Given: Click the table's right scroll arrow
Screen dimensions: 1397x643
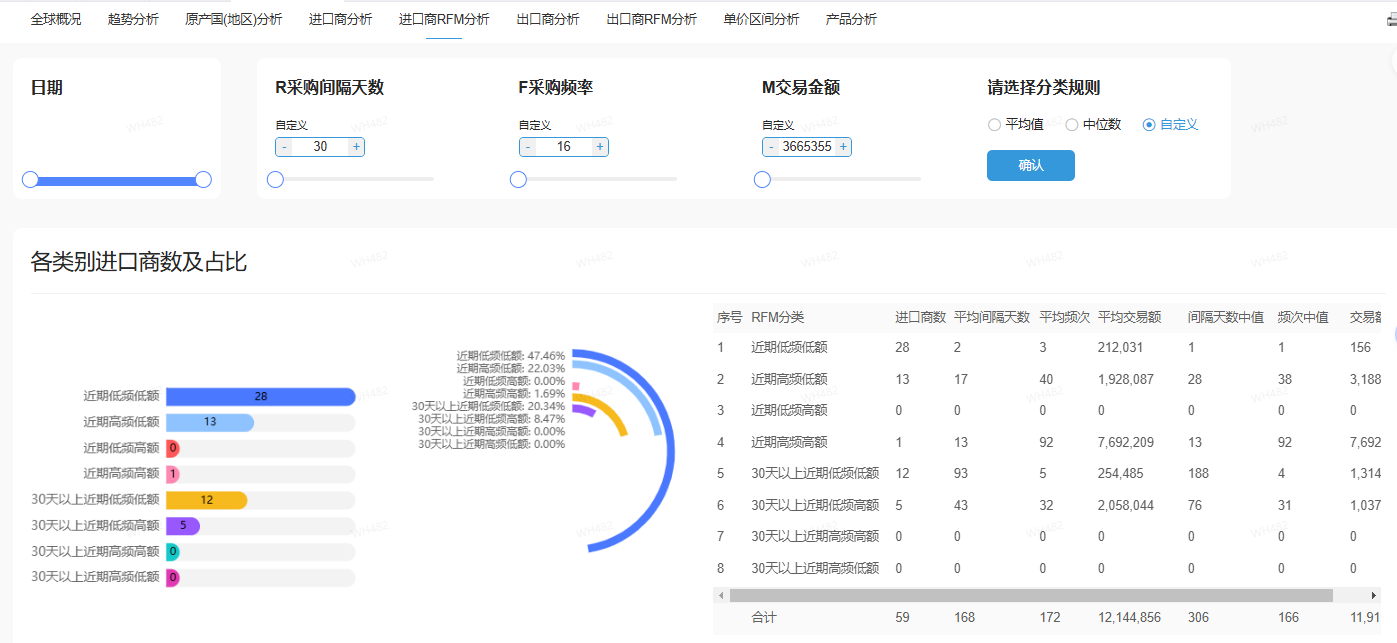Looking at the screenshot, I should tap(1373, 596).
